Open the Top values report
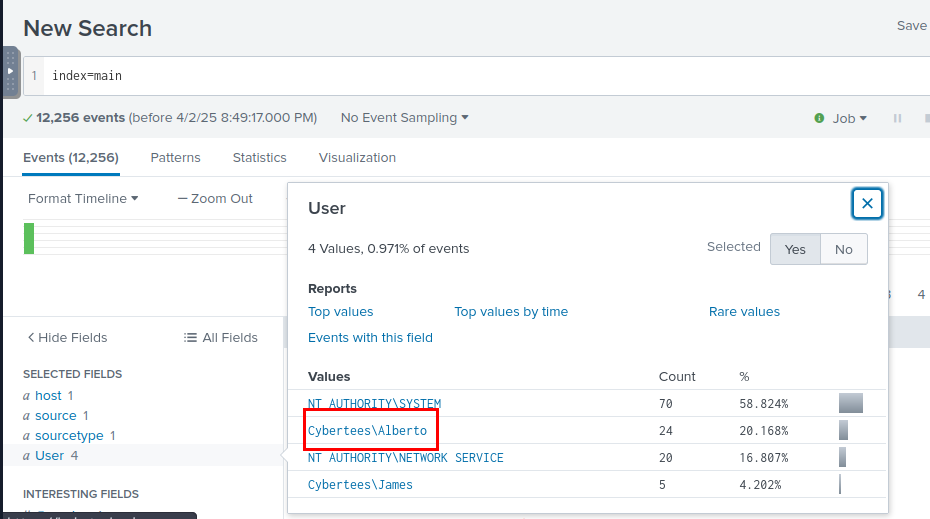 pos(340,312)
